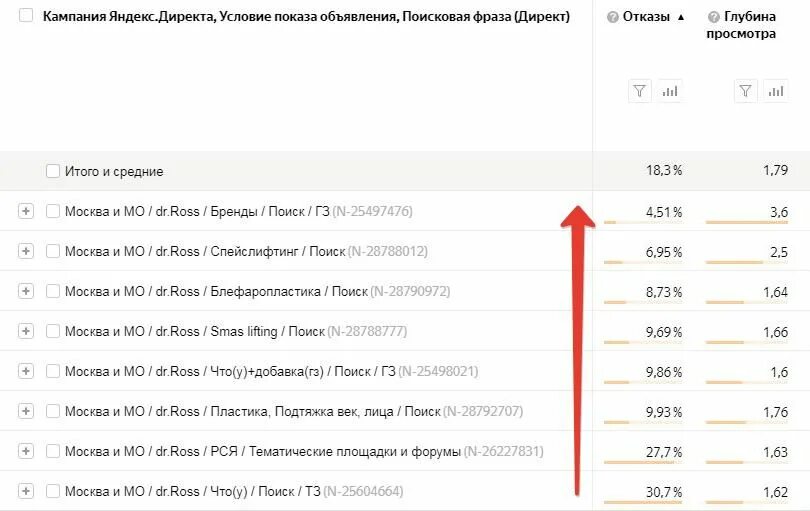Screen dimensions: 810x511
Task: Check the Спейслифтинг / Поиск campaign row
Action: click(53, 251)
